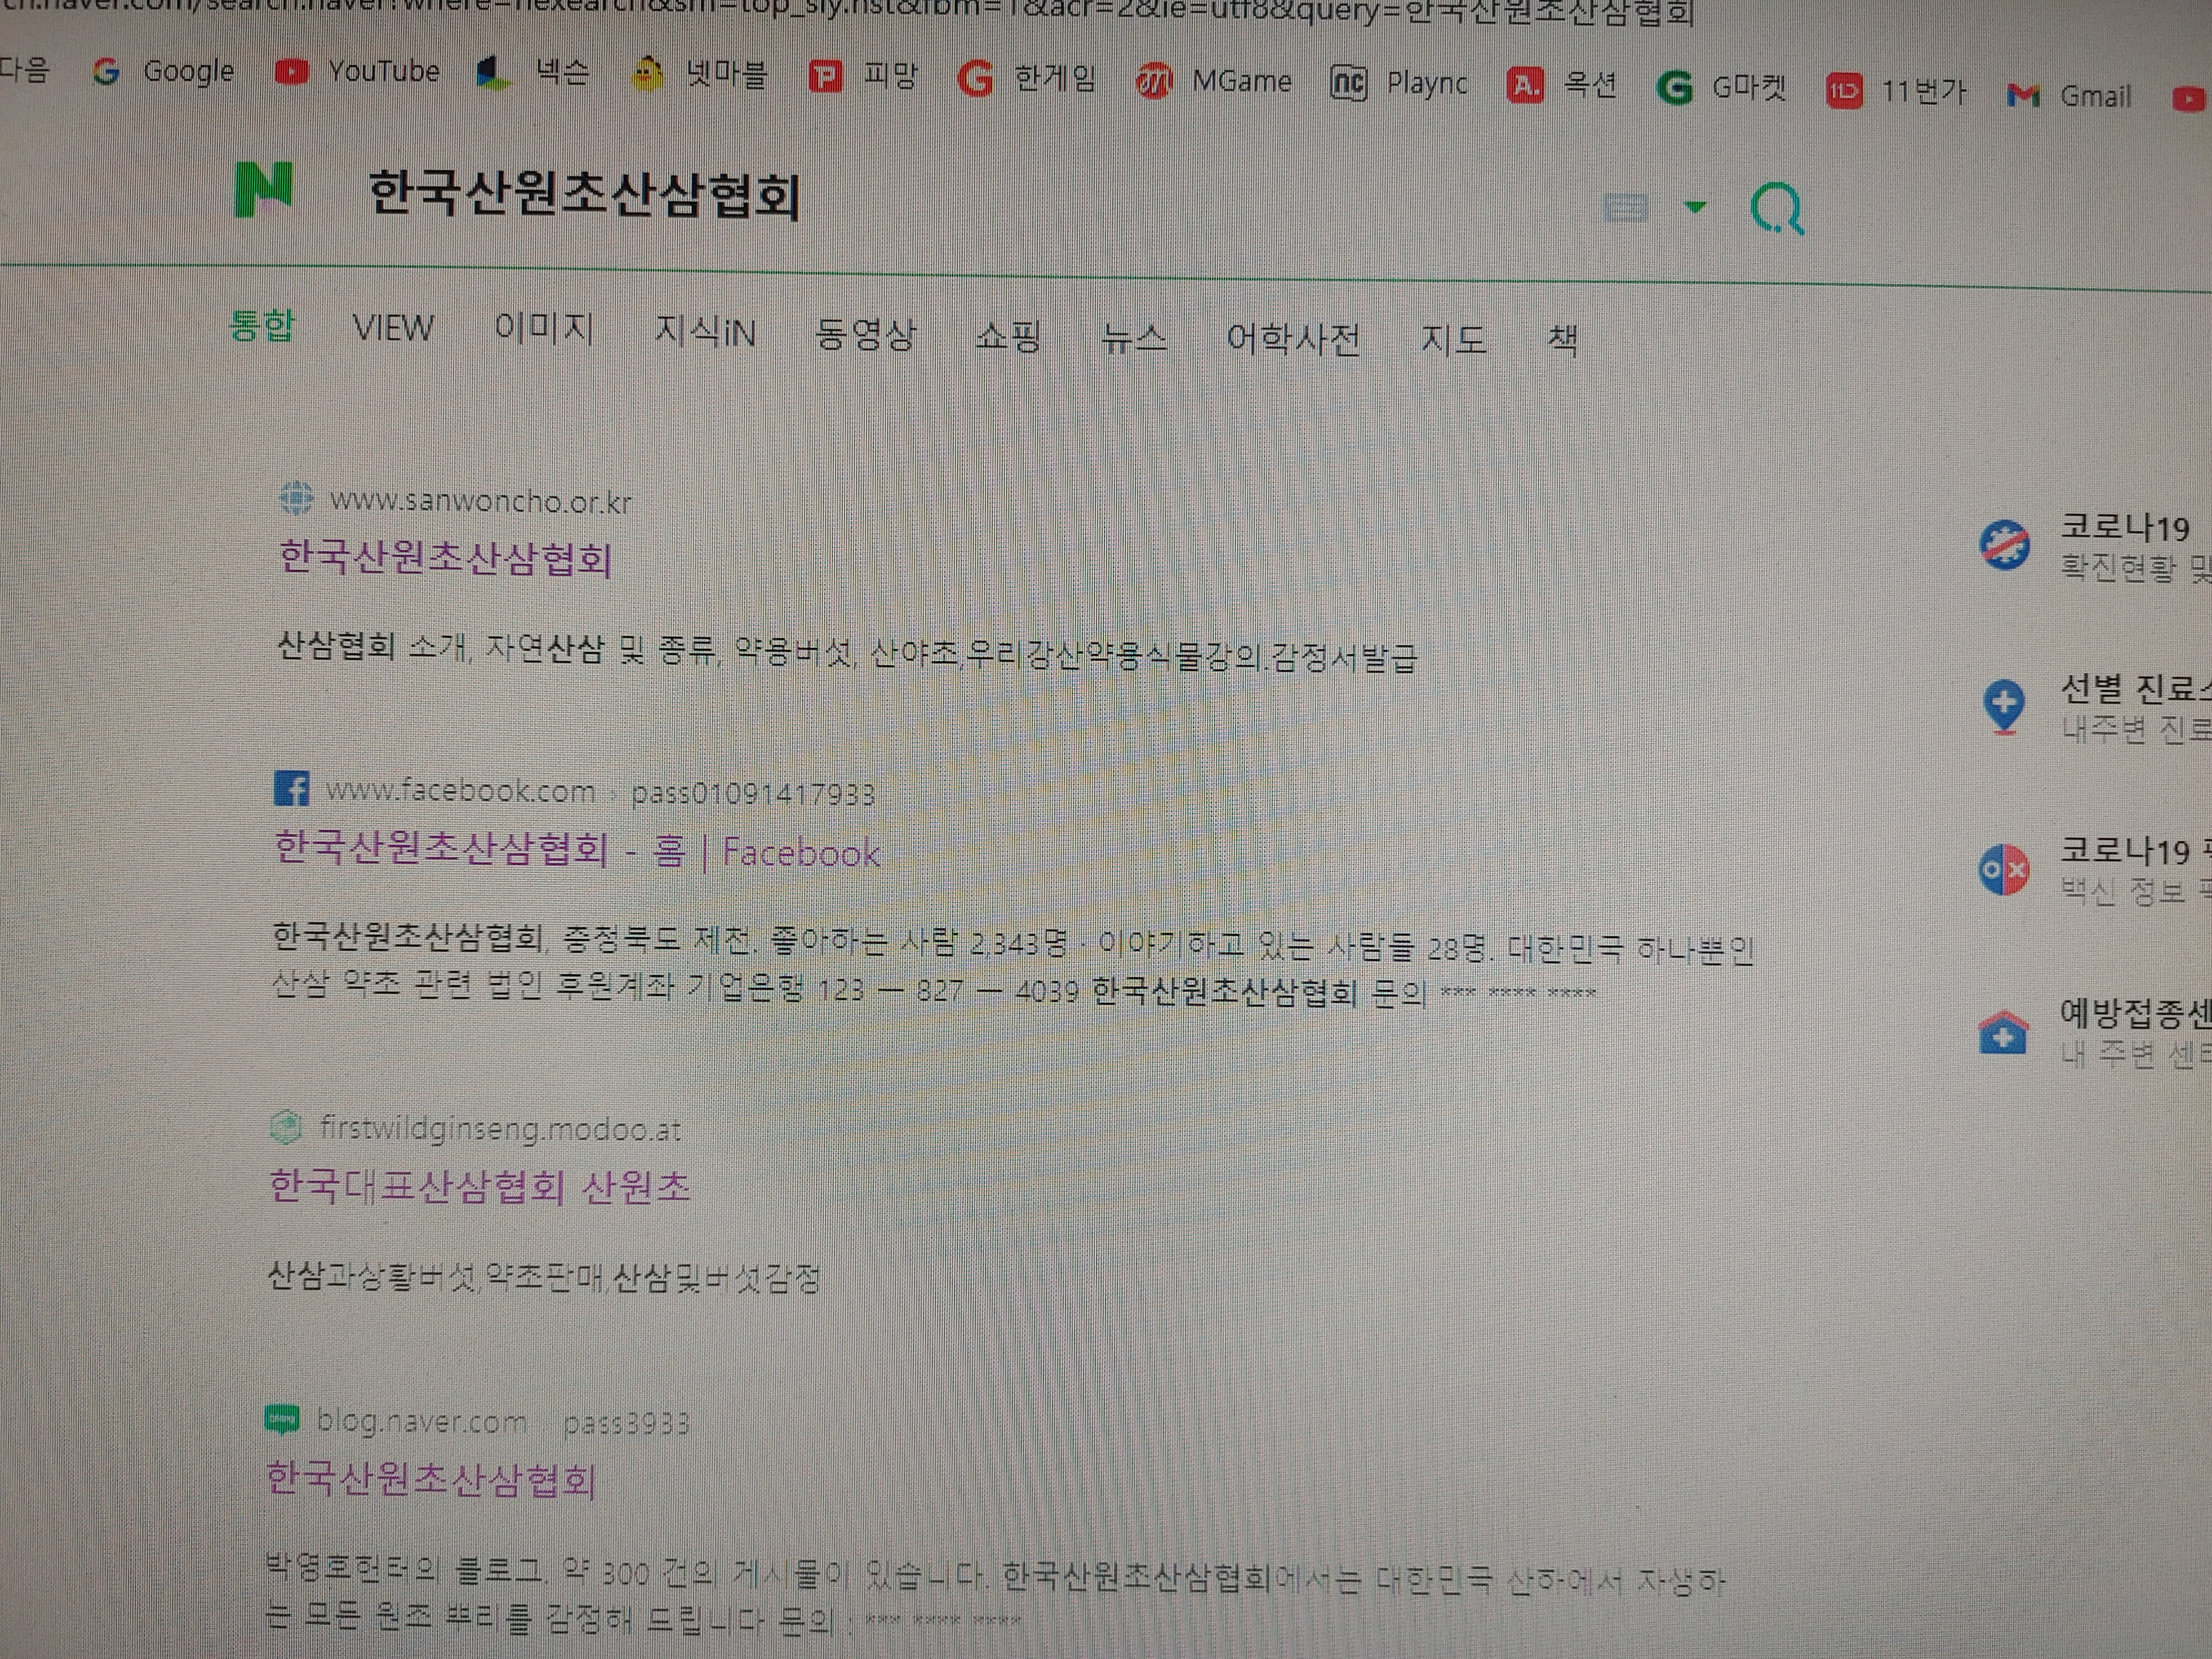Open the 지식iN tab
The image size is (2212, 1659).
(x=705, y=331)
